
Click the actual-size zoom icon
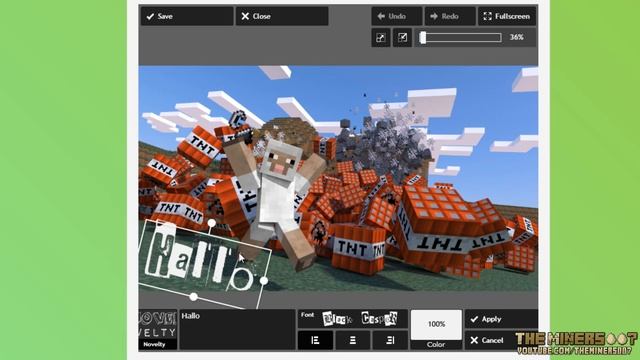coord(402,38)
